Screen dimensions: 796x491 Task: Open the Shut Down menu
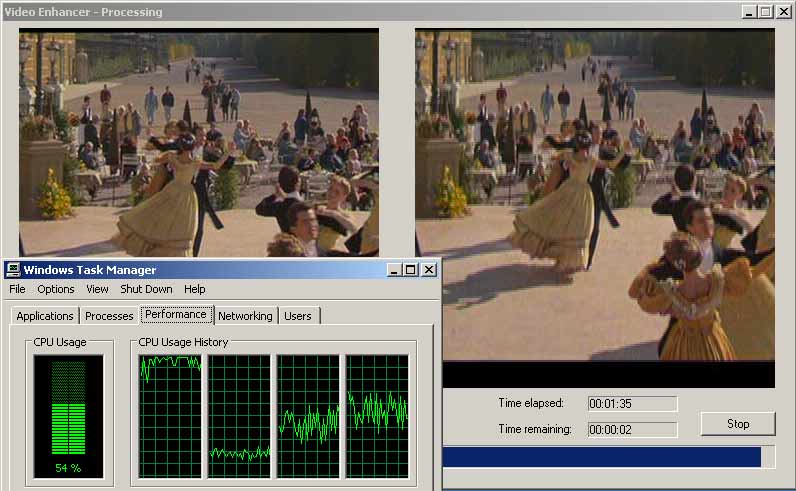pyautogui.click(x=146, y=289)
